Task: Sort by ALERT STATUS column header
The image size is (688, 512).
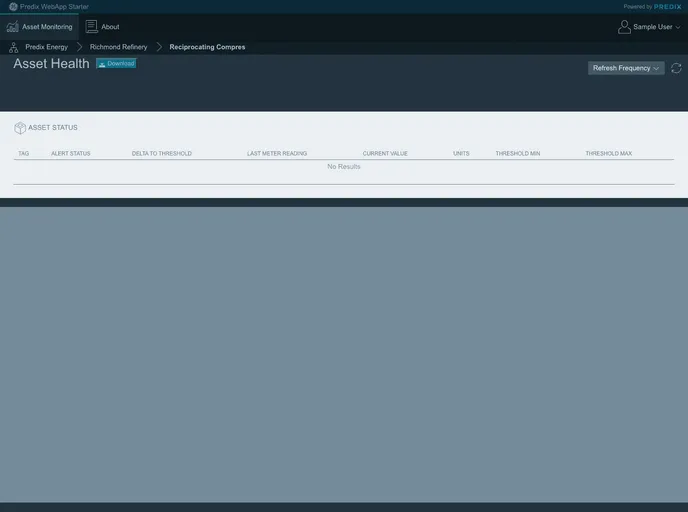Action: (71, 154)
